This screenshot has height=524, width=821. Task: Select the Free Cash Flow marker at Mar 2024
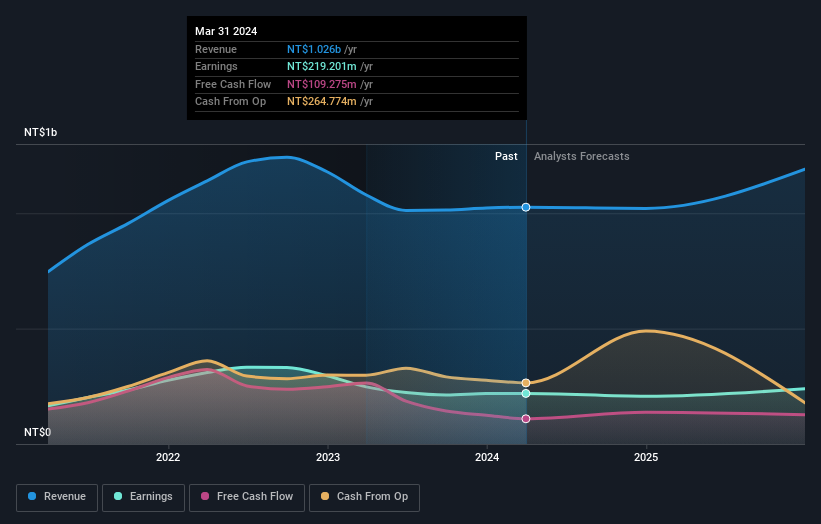coord(526,419)
